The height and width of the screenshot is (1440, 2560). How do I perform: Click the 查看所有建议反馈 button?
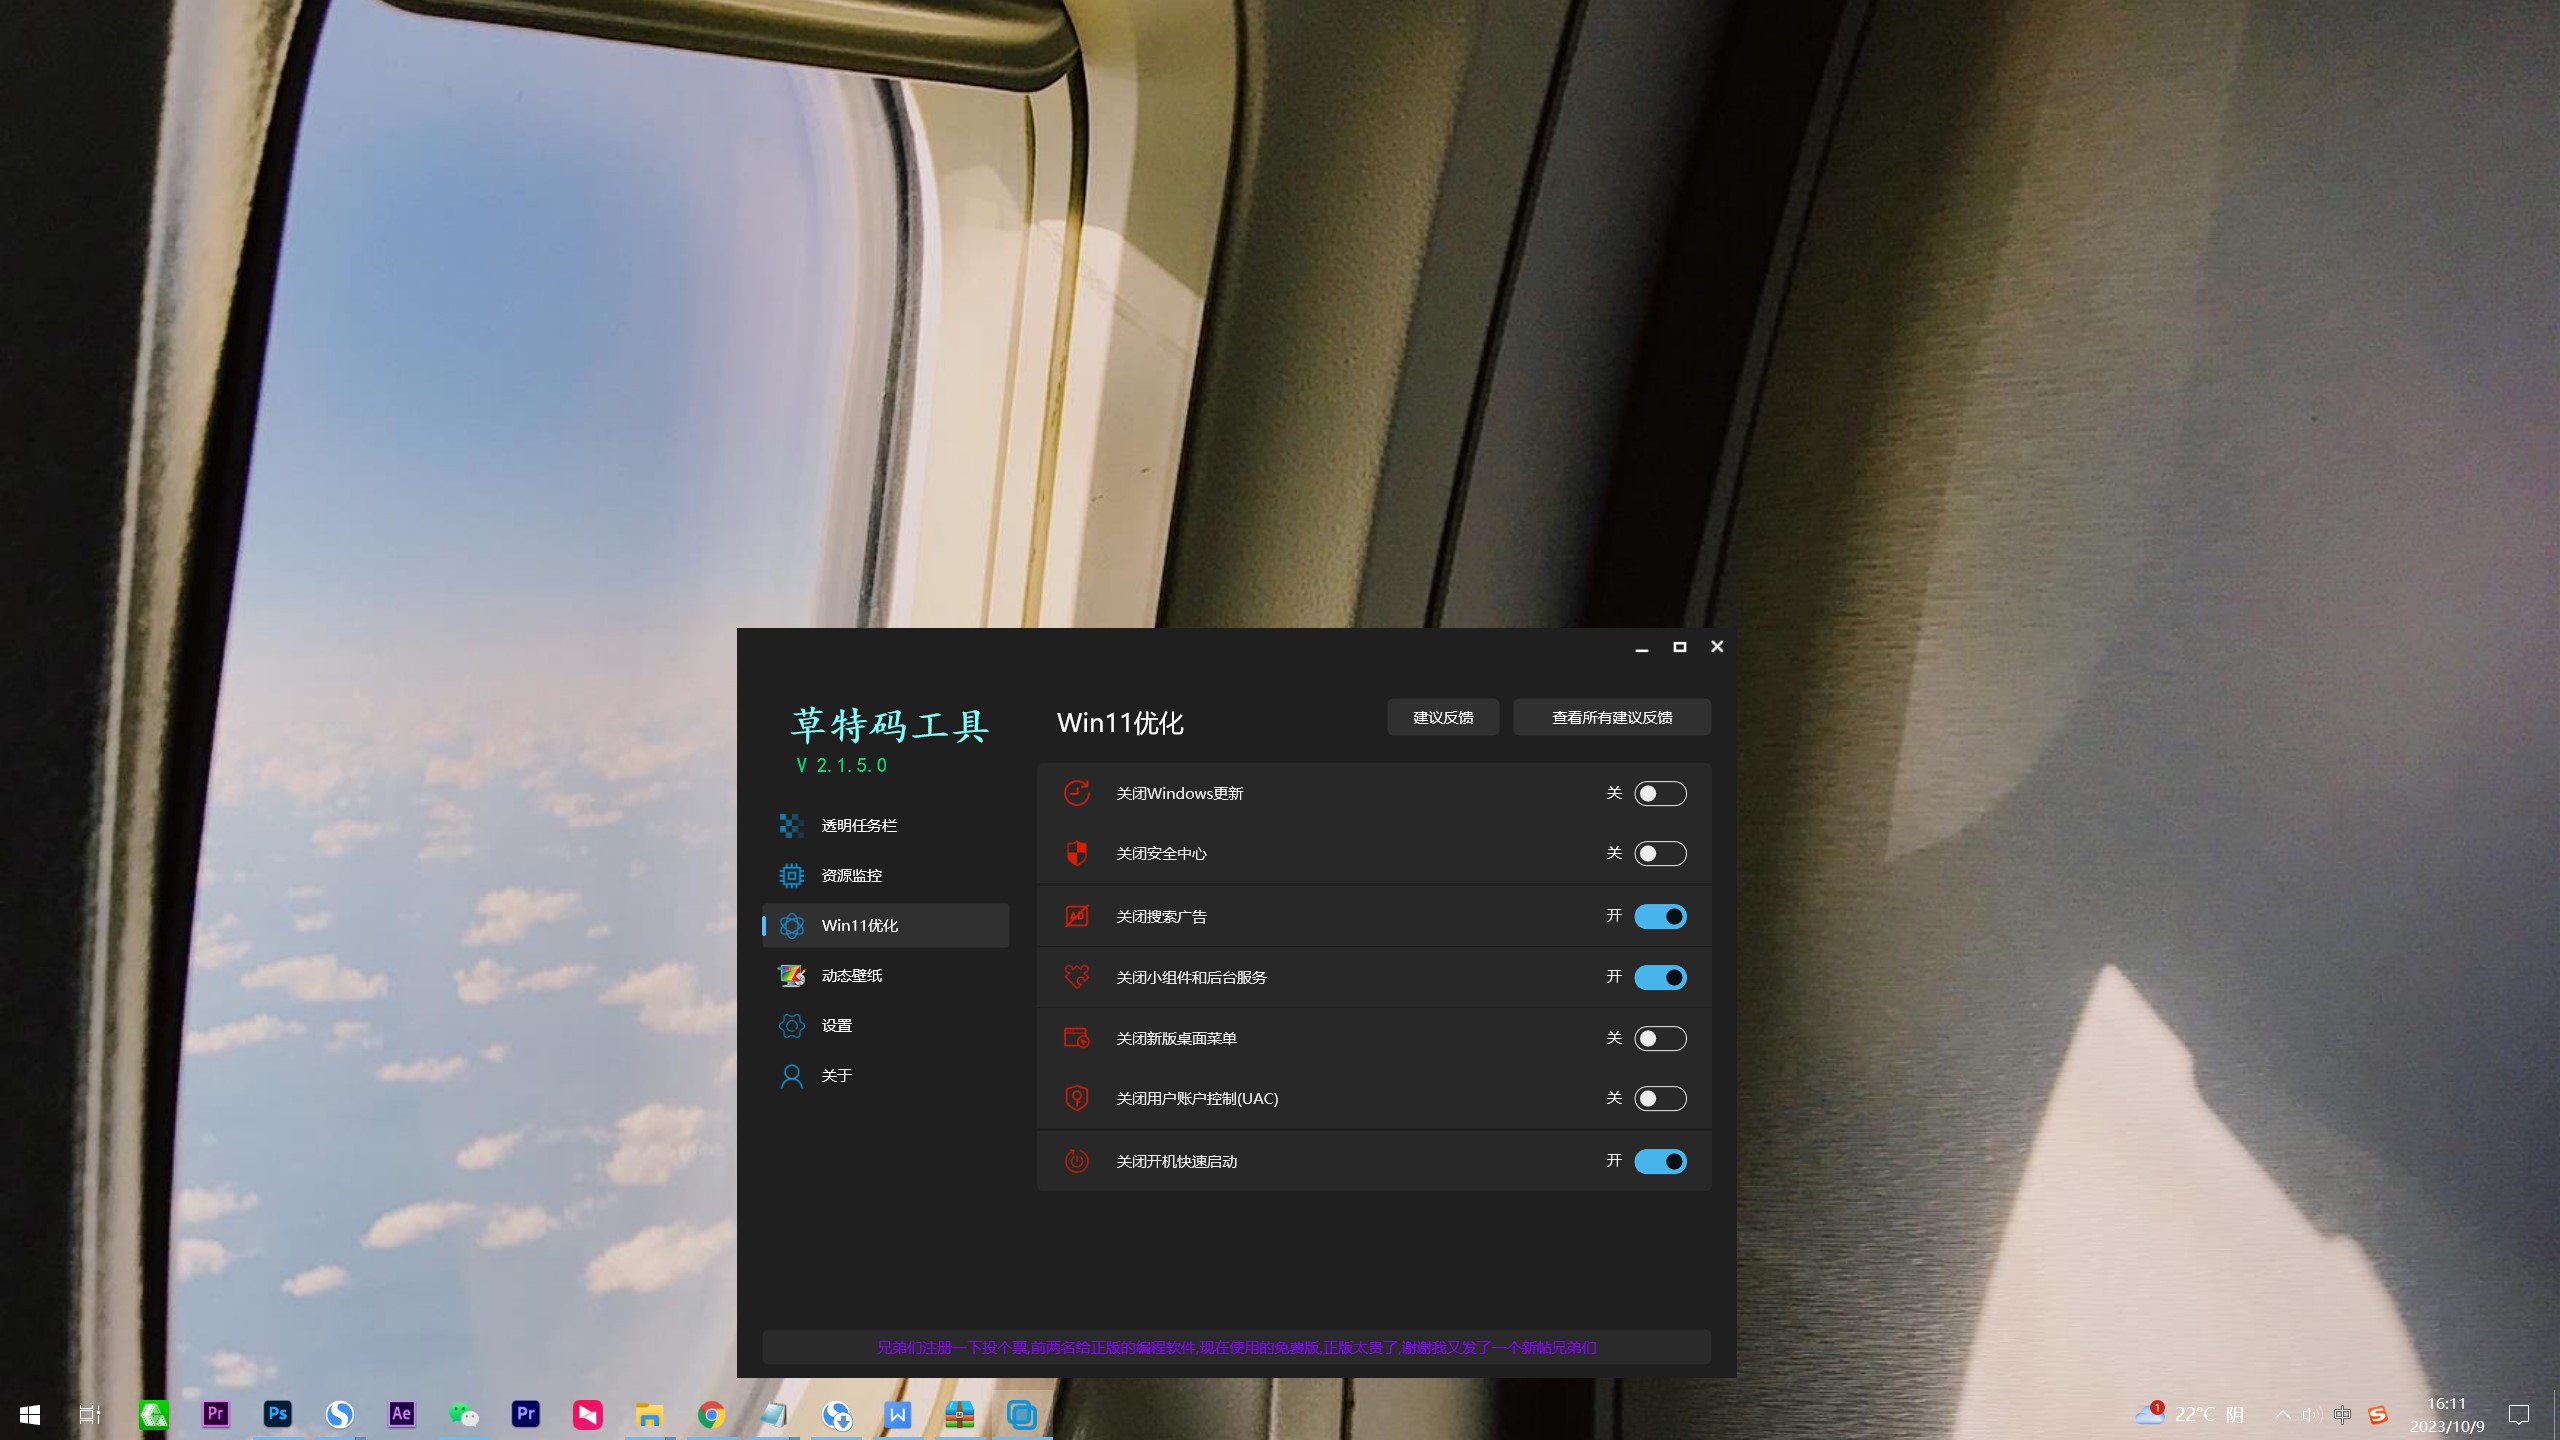pyautogui.click(x=1612, y=717)
